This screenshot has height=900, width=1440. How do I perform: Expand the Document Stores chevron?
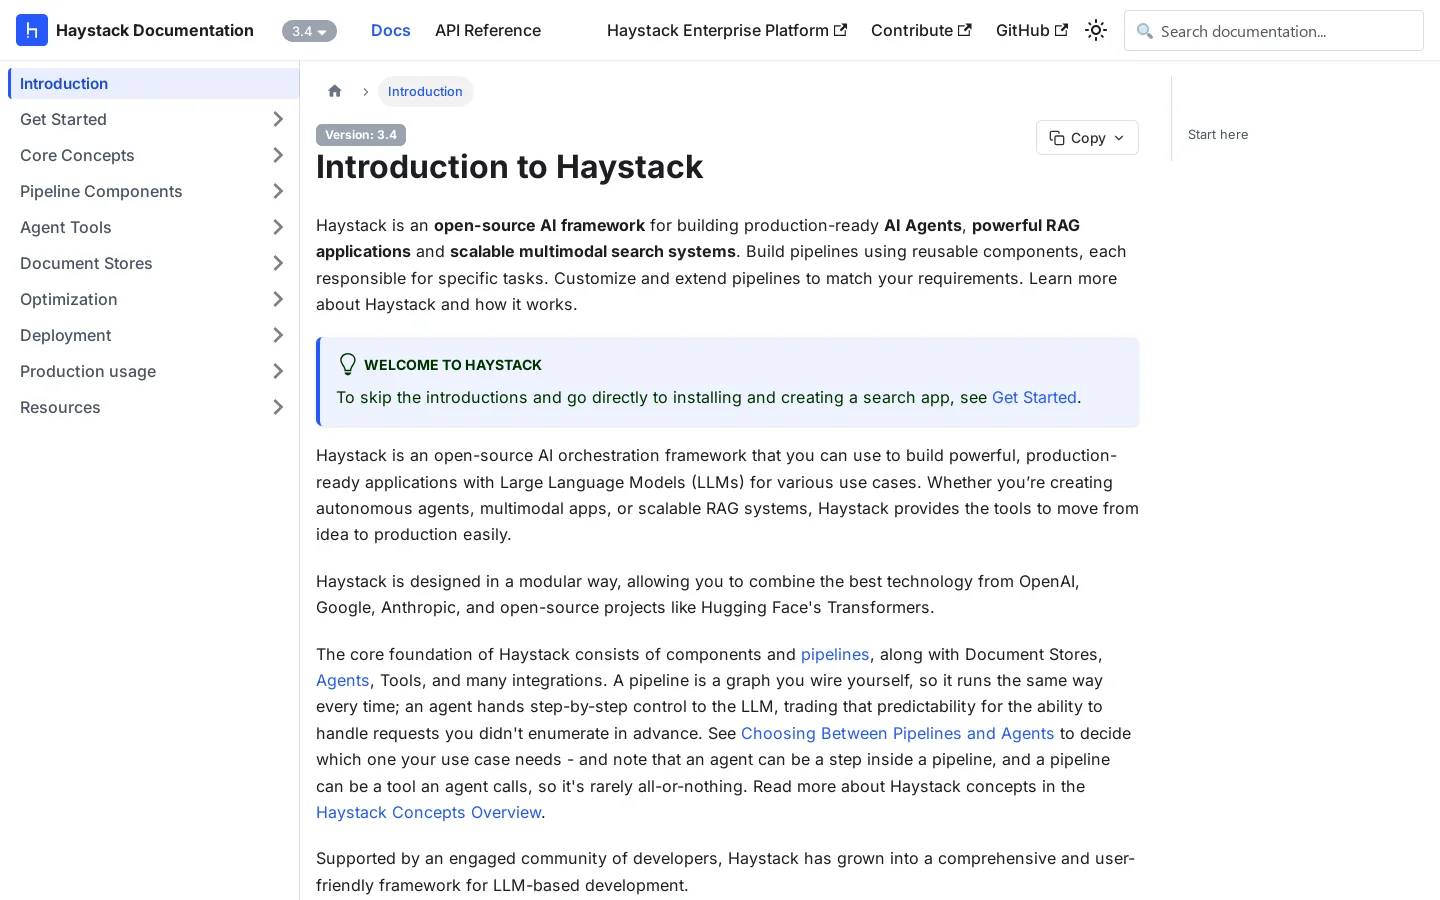(278, 263)
